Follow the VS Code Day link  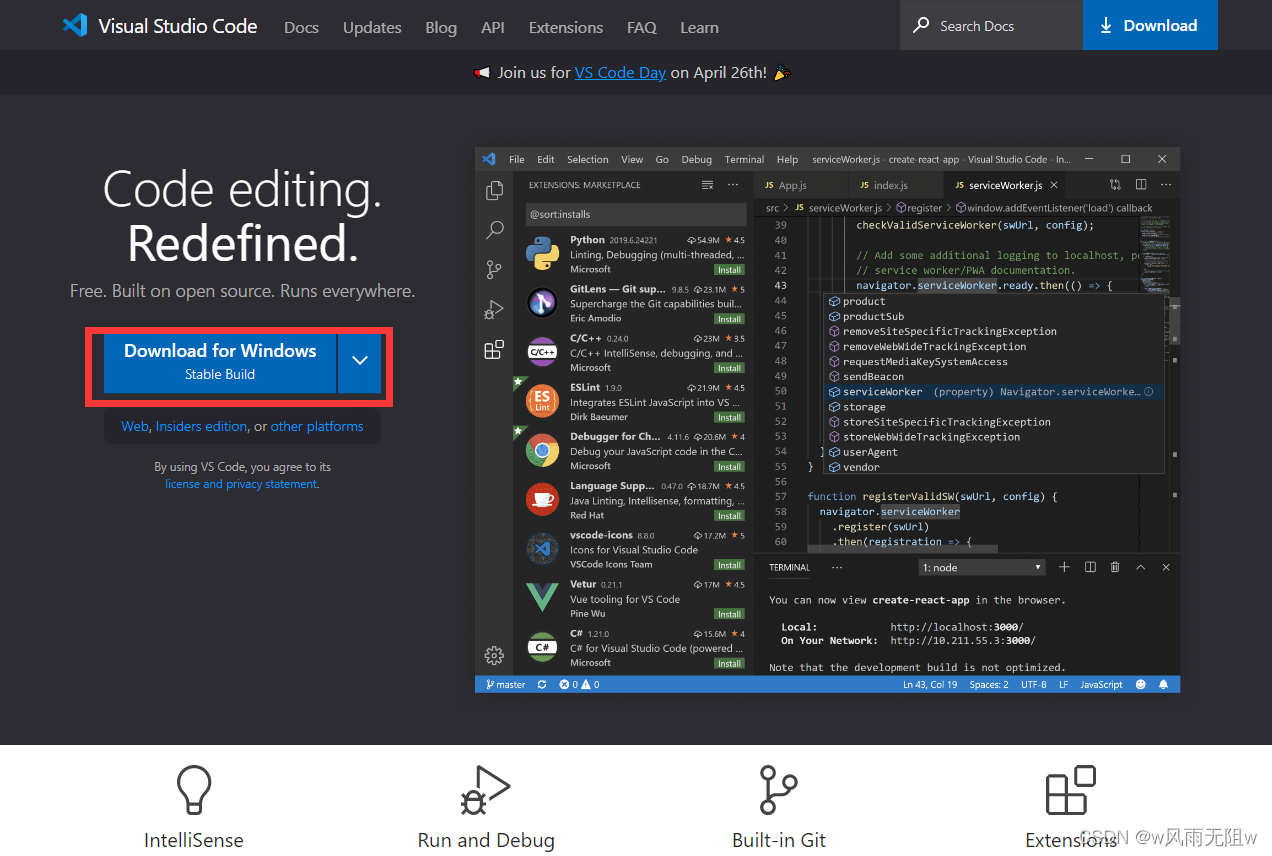coord(620,72)
